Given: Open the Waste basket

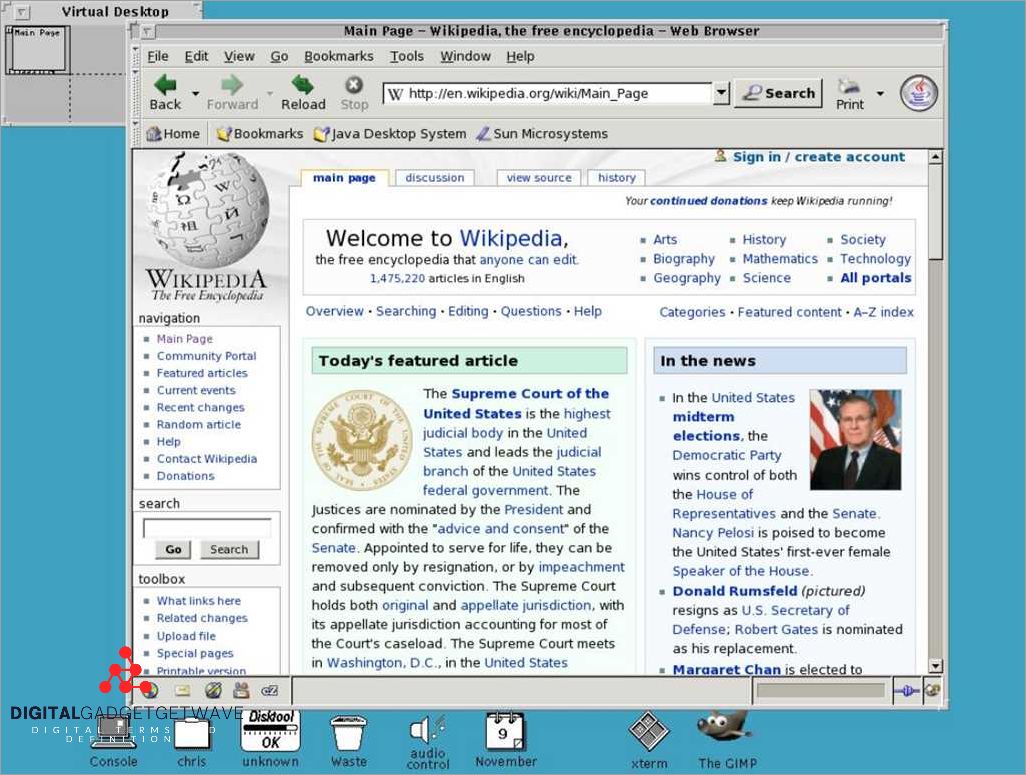Looking at the screenshot, I should click(349, 735).
